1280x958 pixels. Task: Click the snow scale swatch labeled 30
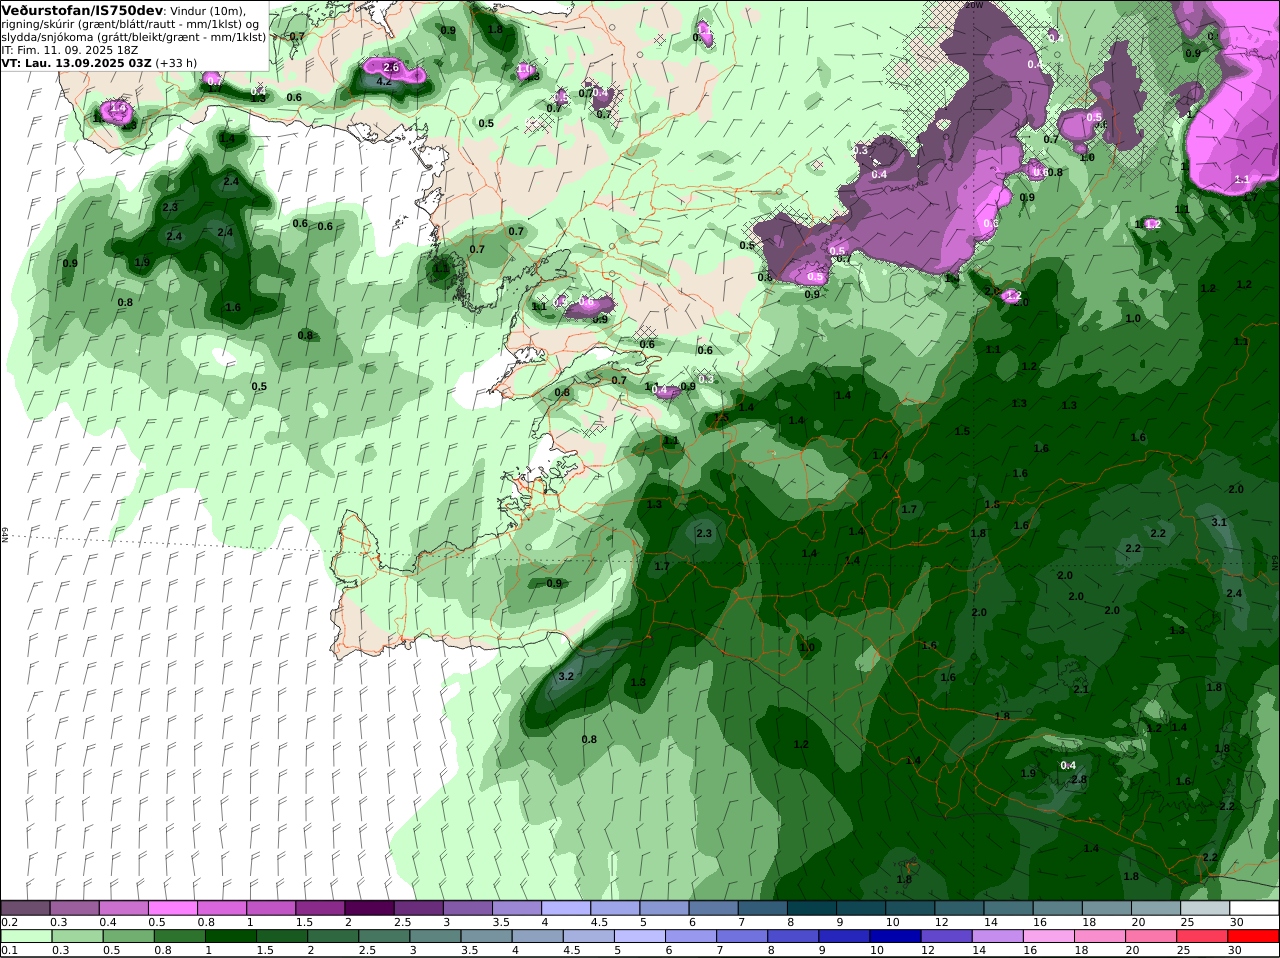[1254, 908]
